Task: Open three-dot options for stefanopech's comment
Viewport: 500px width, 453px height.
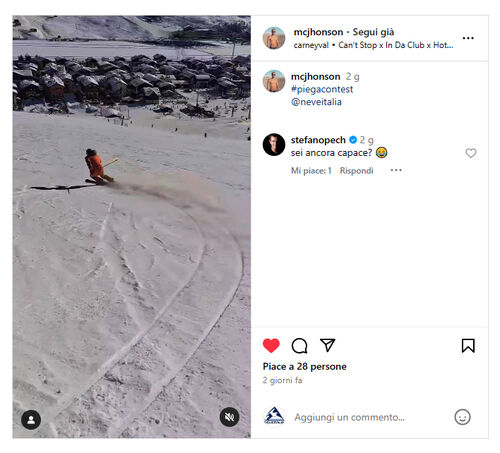Action: pos(396,170)
